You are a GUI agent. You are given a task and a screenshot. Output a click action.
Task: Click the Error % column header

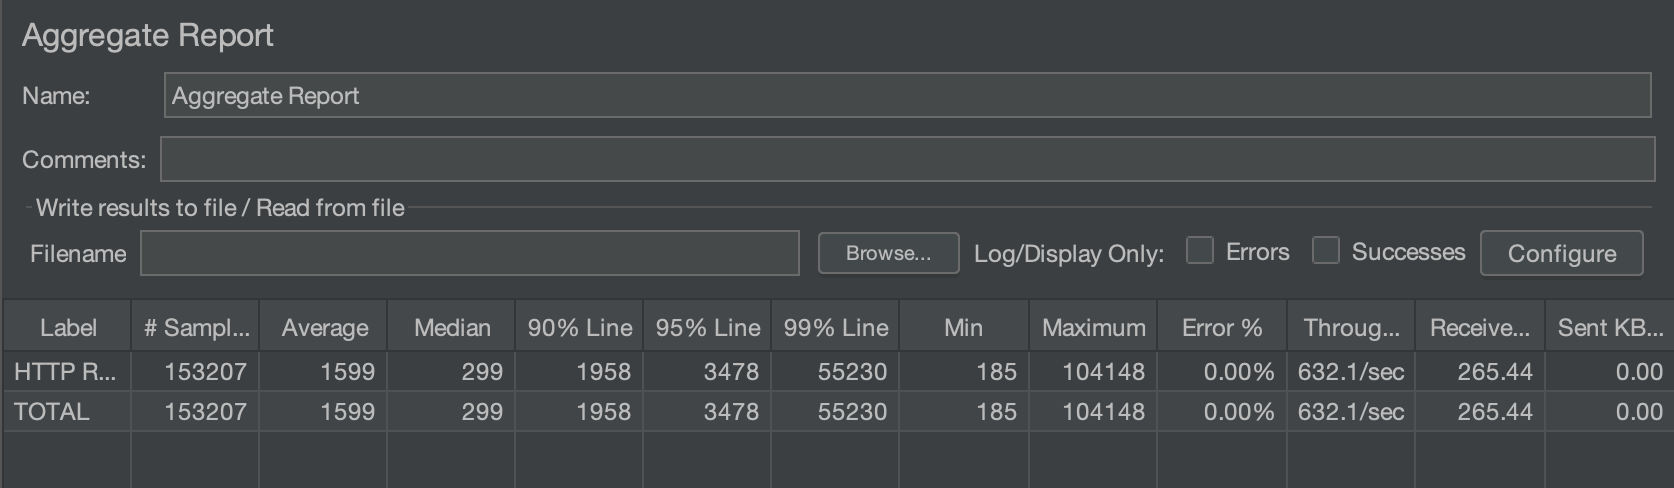click(x=1222, y=327)
